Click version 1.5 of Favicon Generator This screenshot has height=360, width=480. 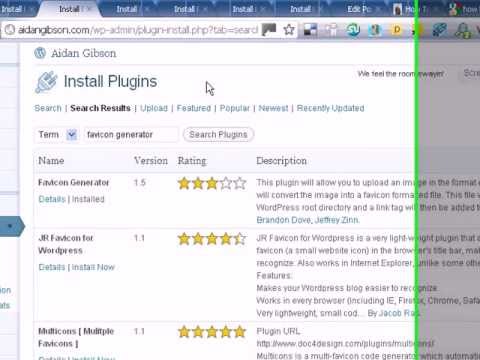coord(140,183)
